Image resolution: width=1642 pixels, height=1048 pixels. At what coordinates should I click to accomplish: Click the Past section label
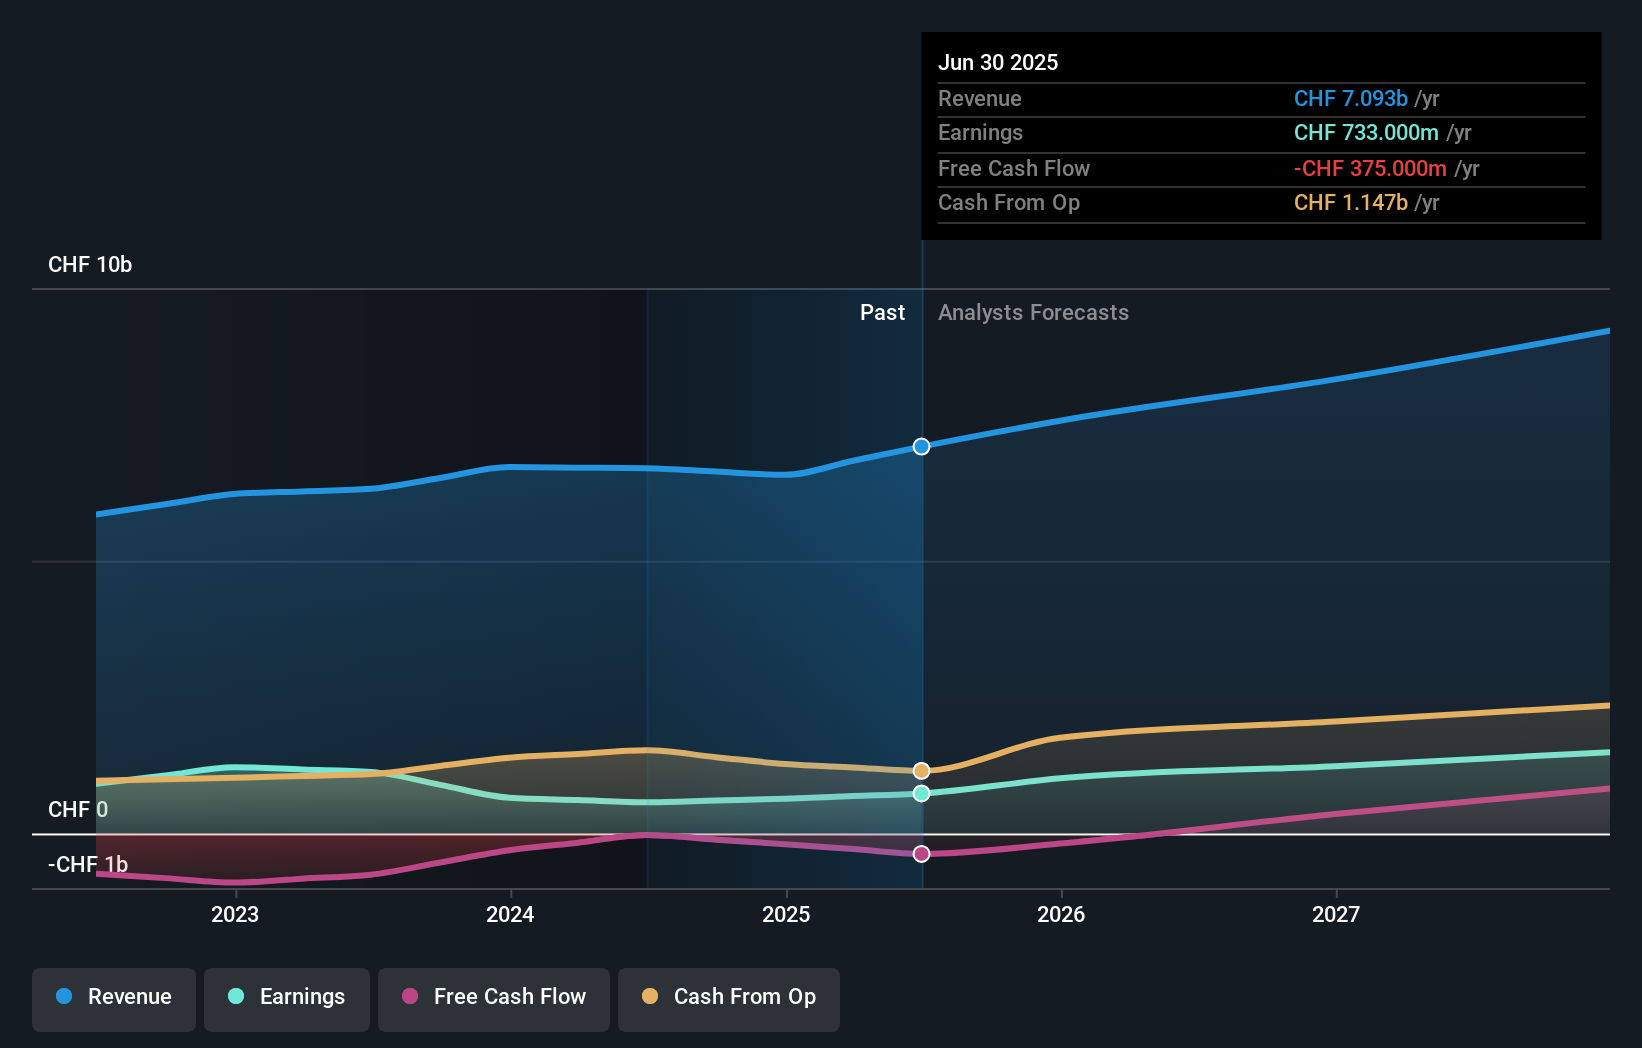point(882,312)
